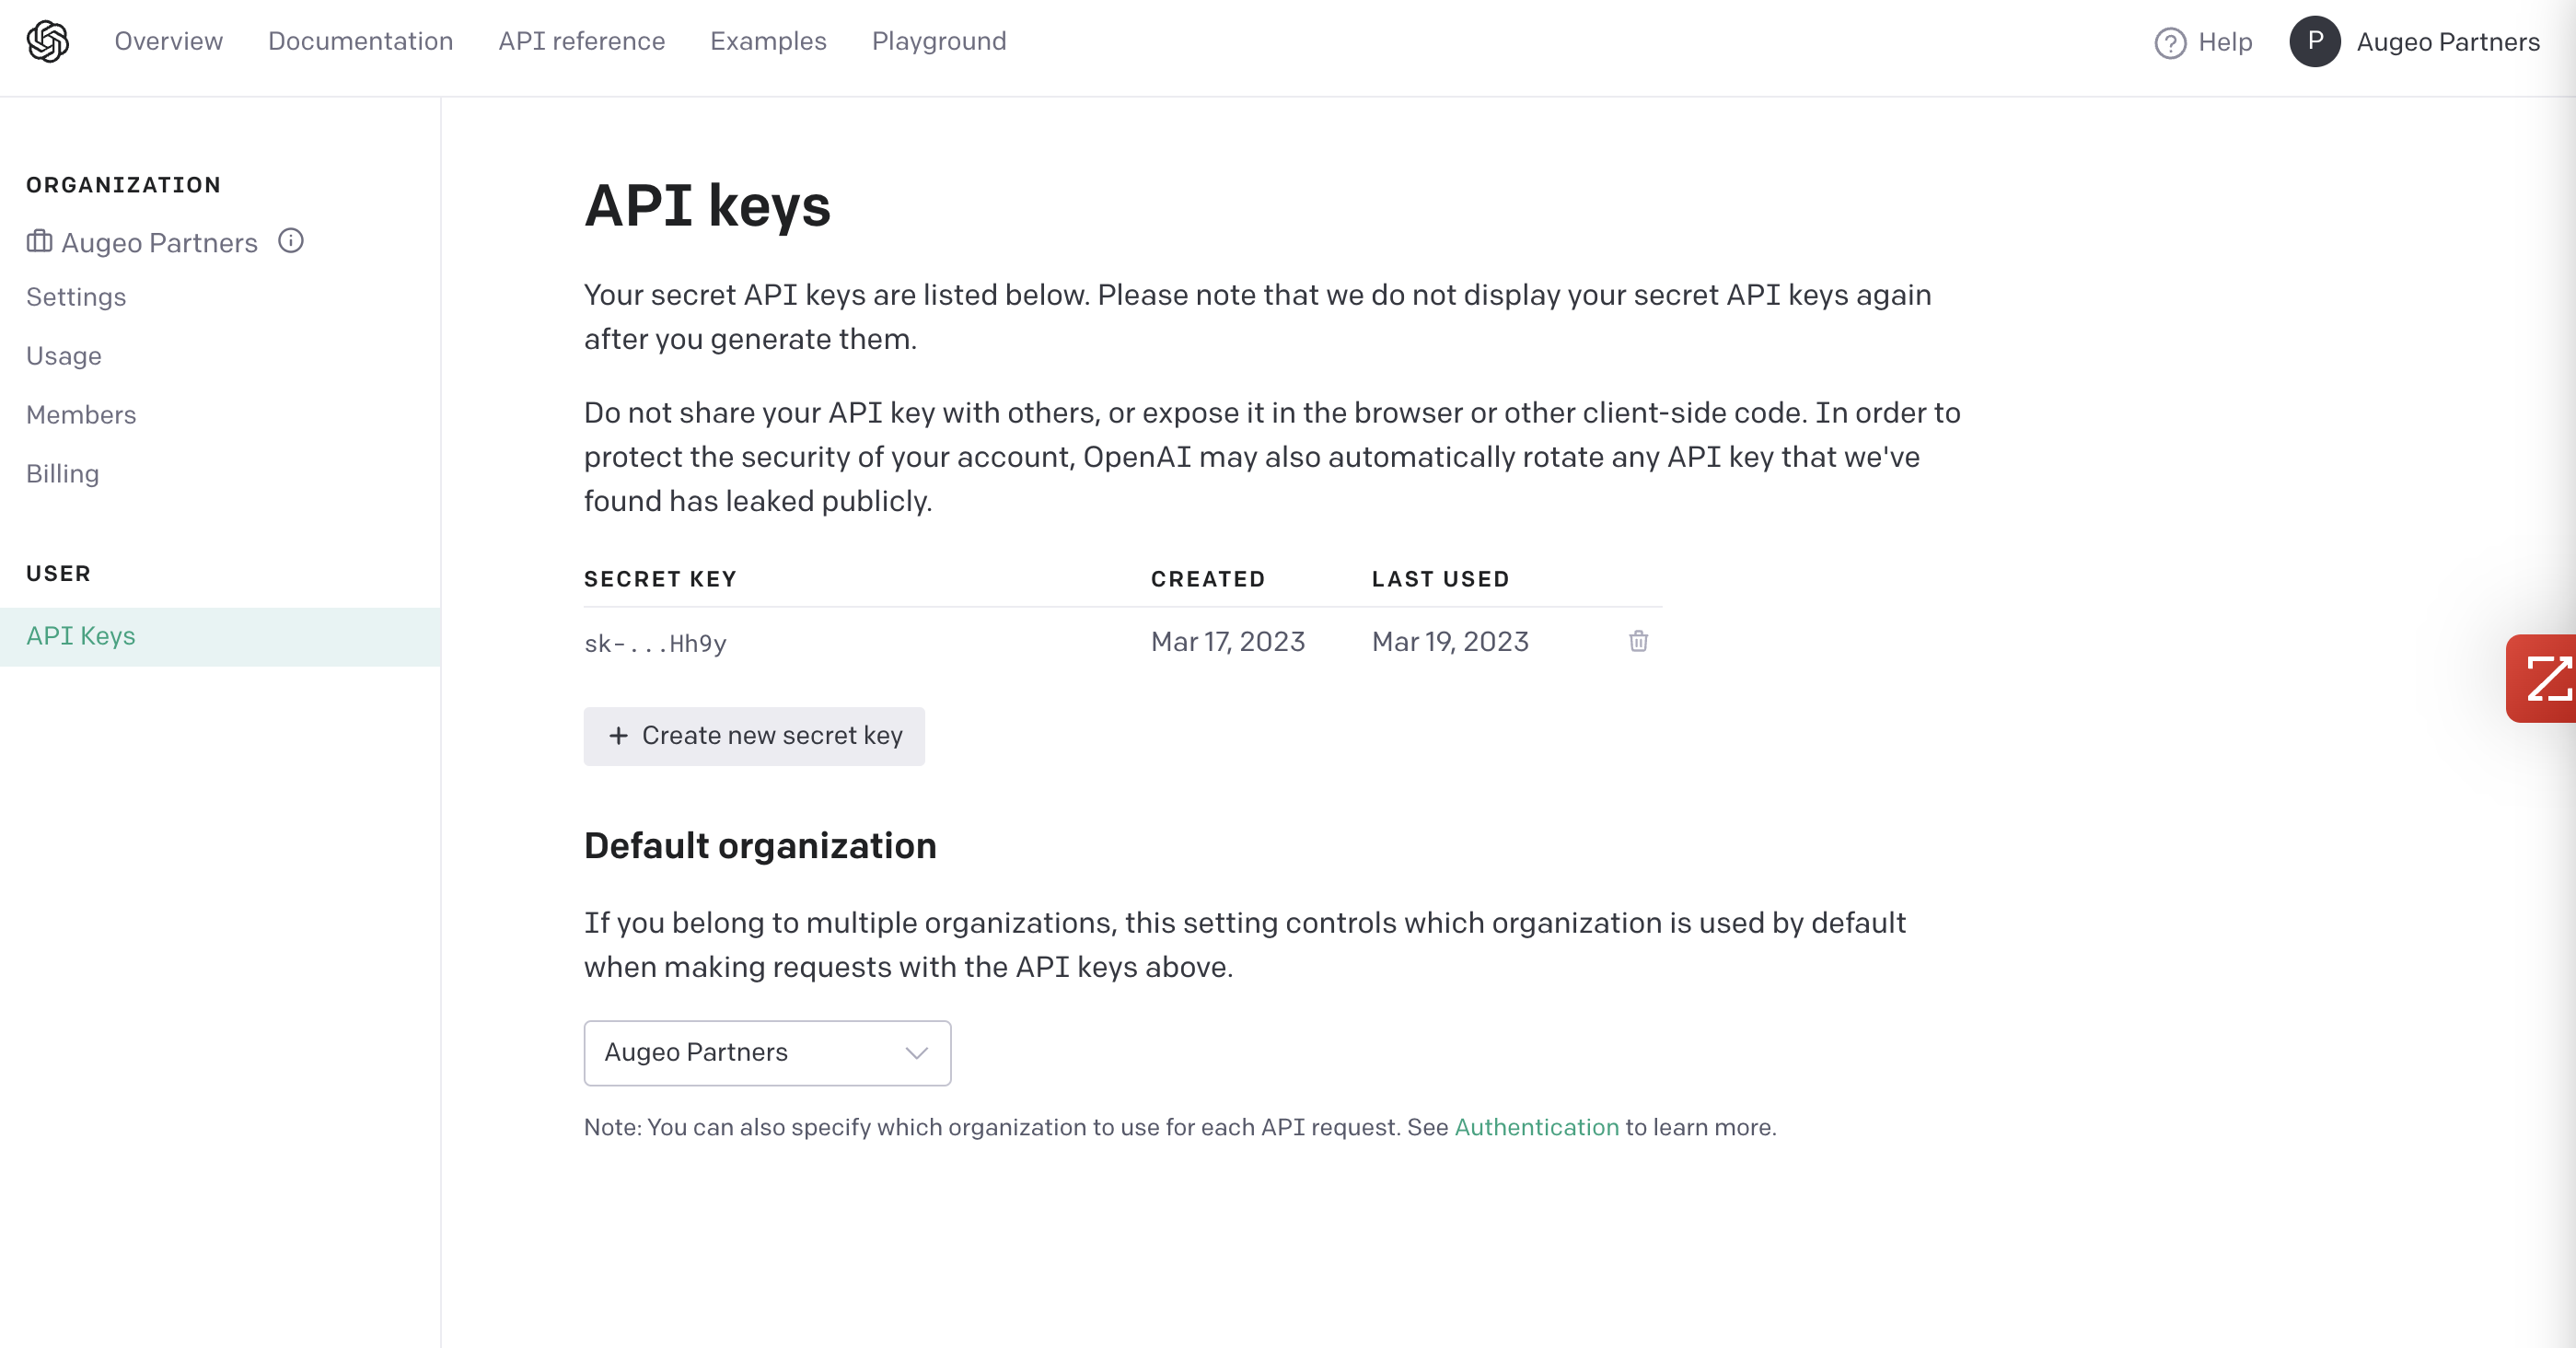The width and height of the screenshot is (2576, 1348).
Task: Click the info circle icon next to Augeo Partners
Action: click(x=290, y=240)
